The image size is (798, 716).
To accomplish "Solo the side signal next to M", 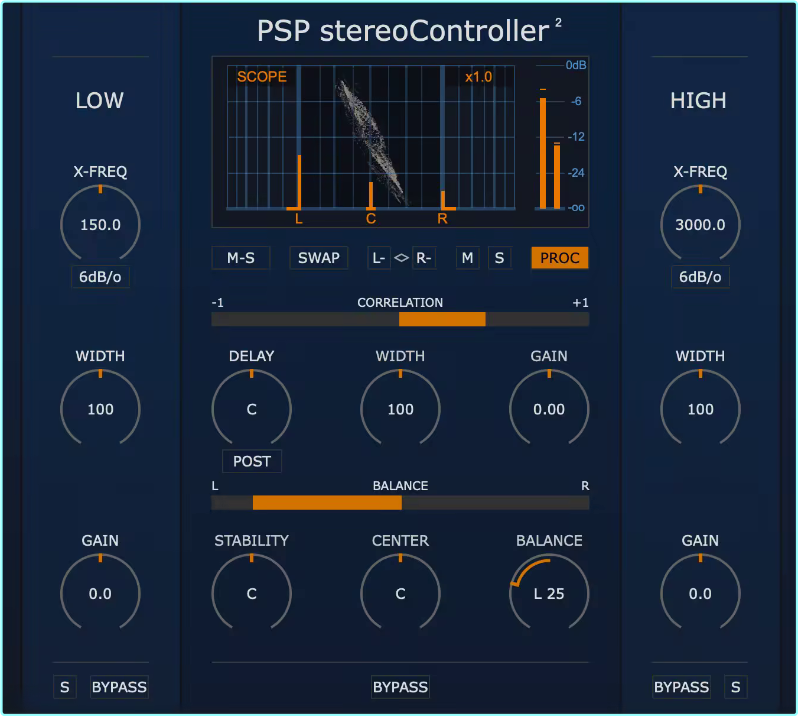I will (x=499, y=258).
